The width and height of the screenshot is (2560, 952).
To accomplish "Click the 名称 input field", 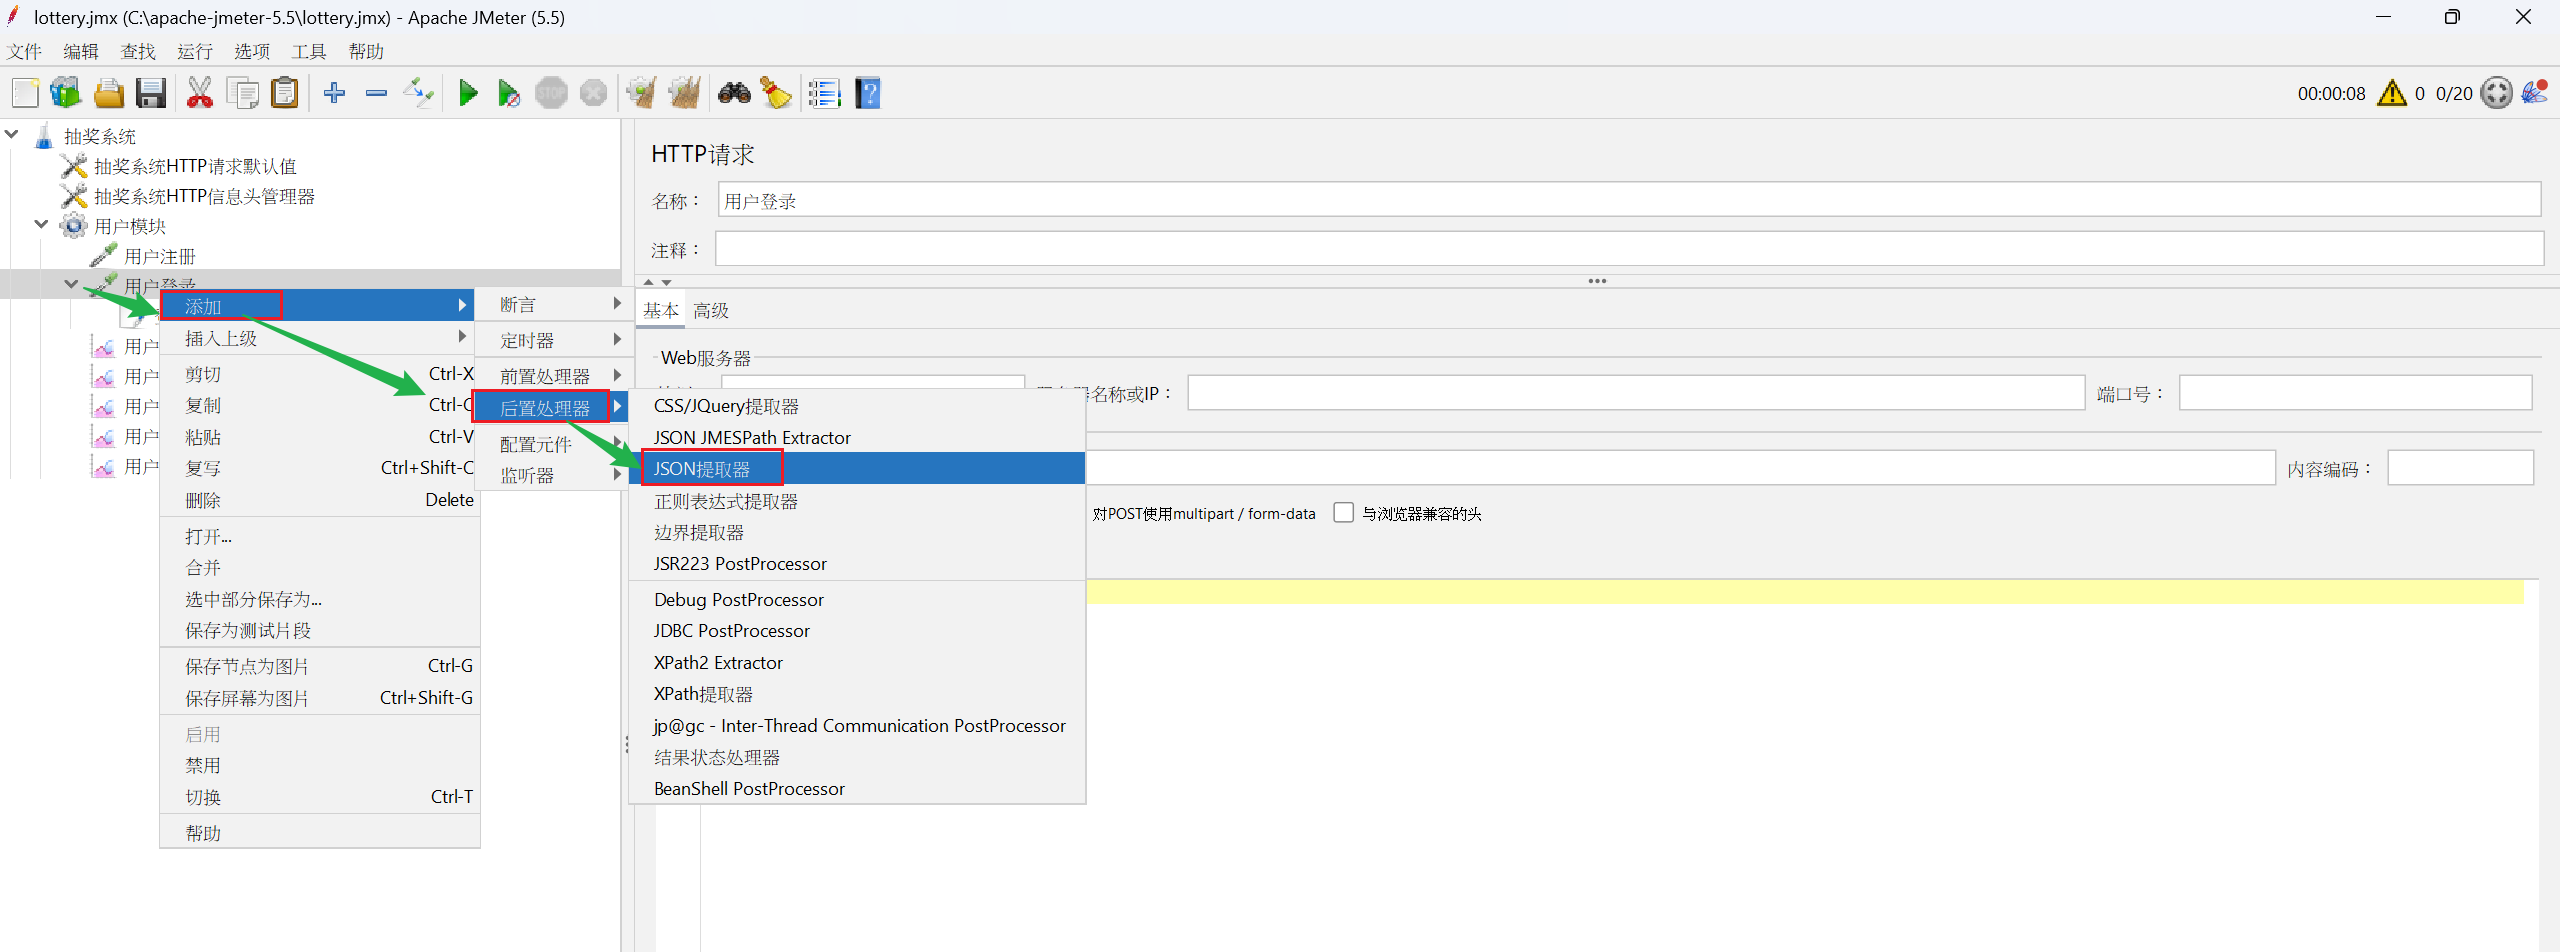I will click(x=1629, y=200).
